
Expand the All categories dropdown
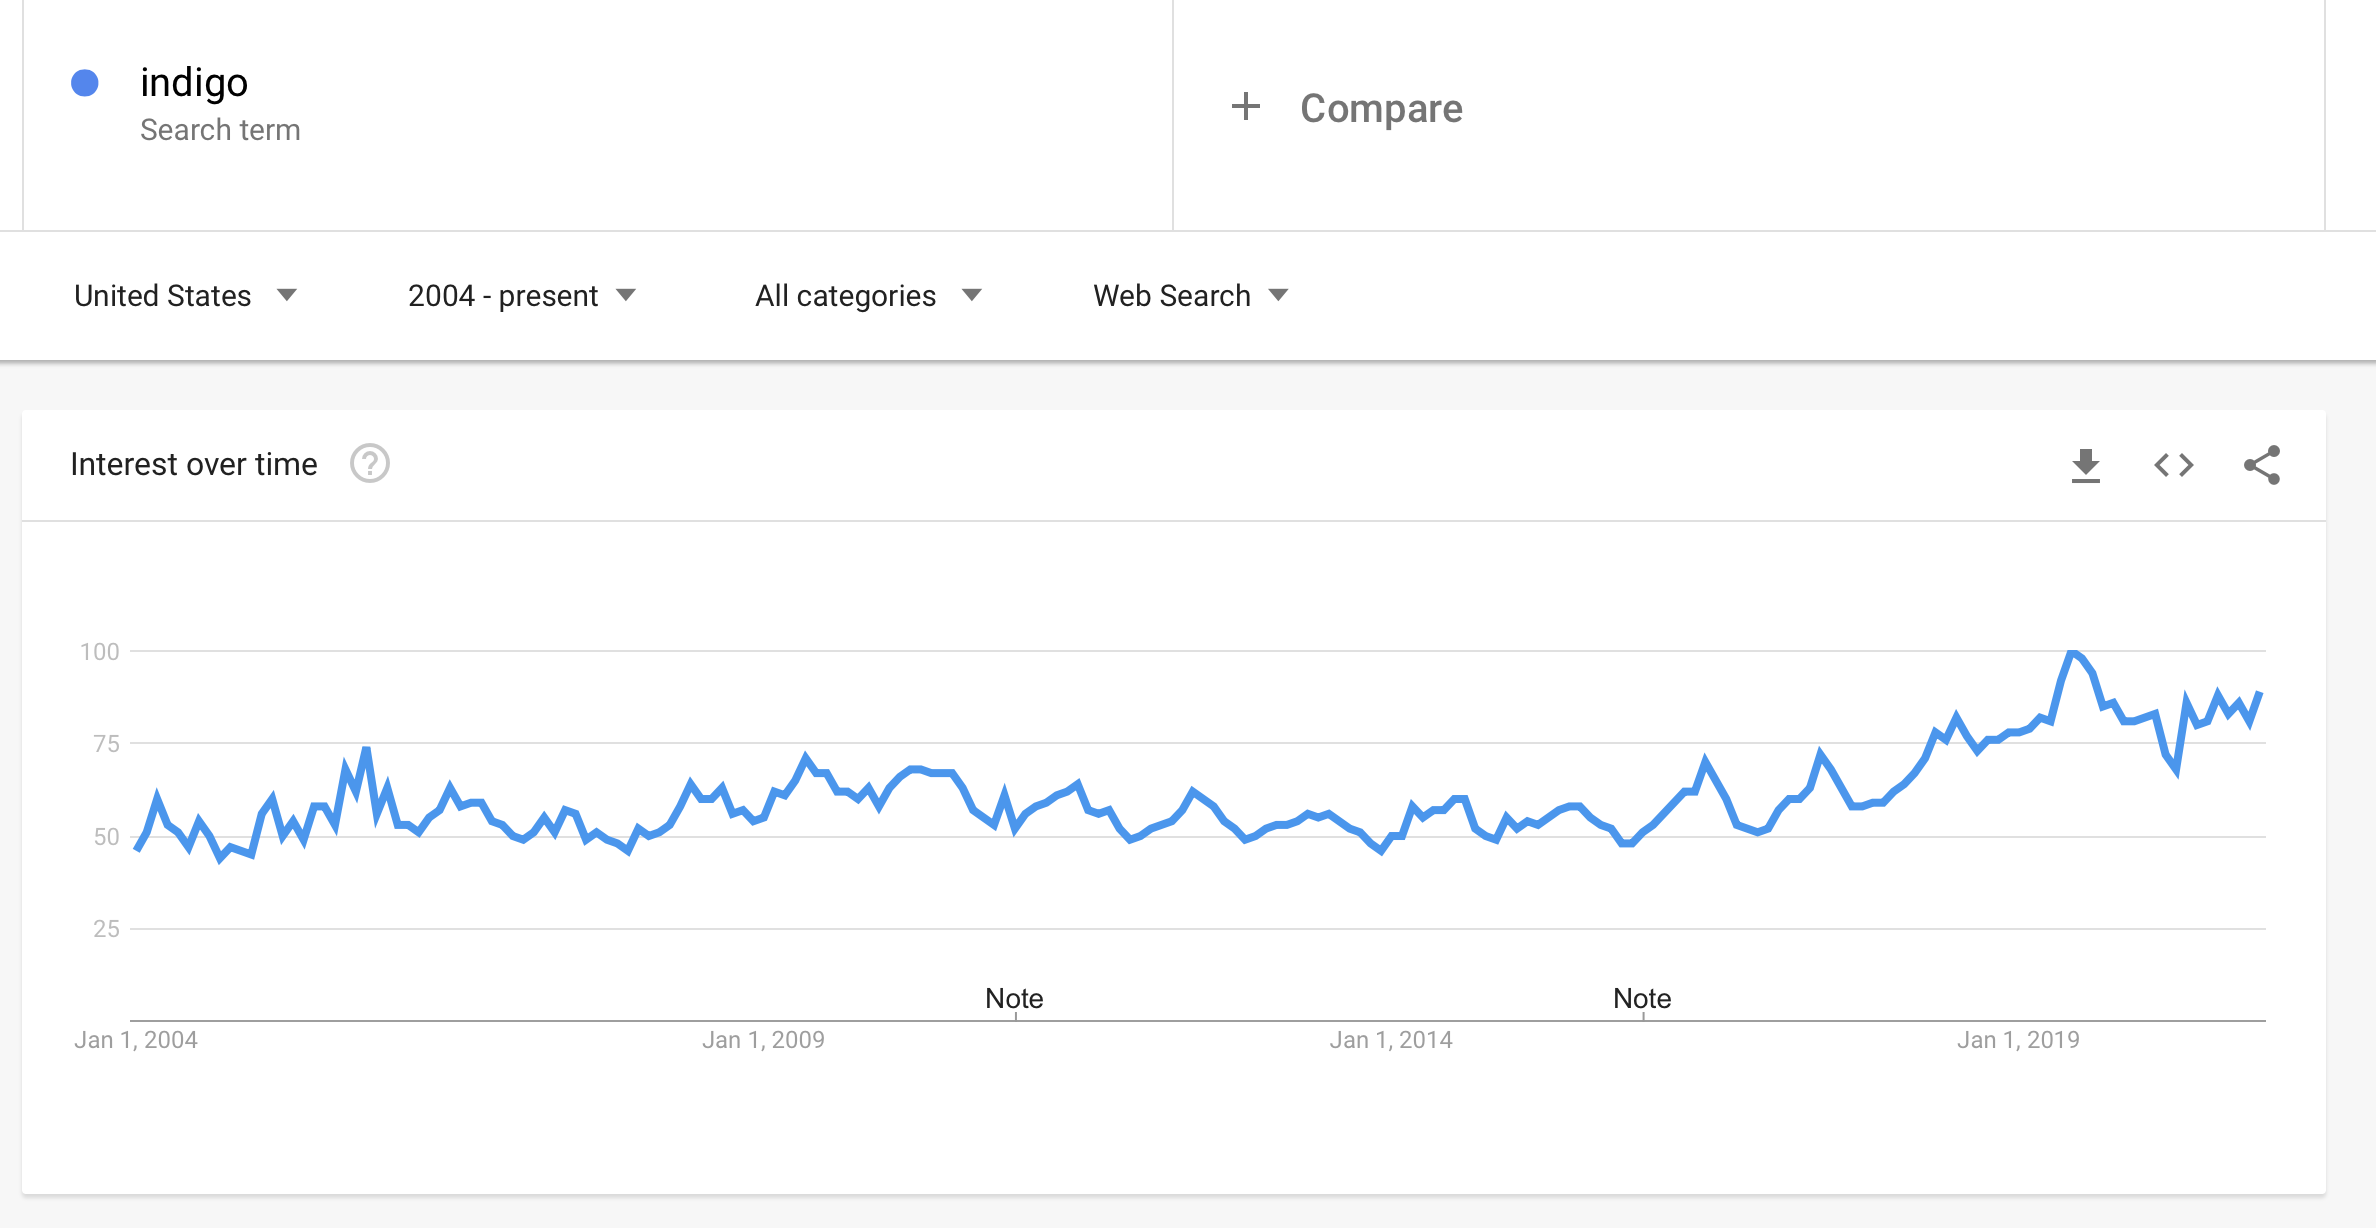pyautogui.click(x=868, y=296)
